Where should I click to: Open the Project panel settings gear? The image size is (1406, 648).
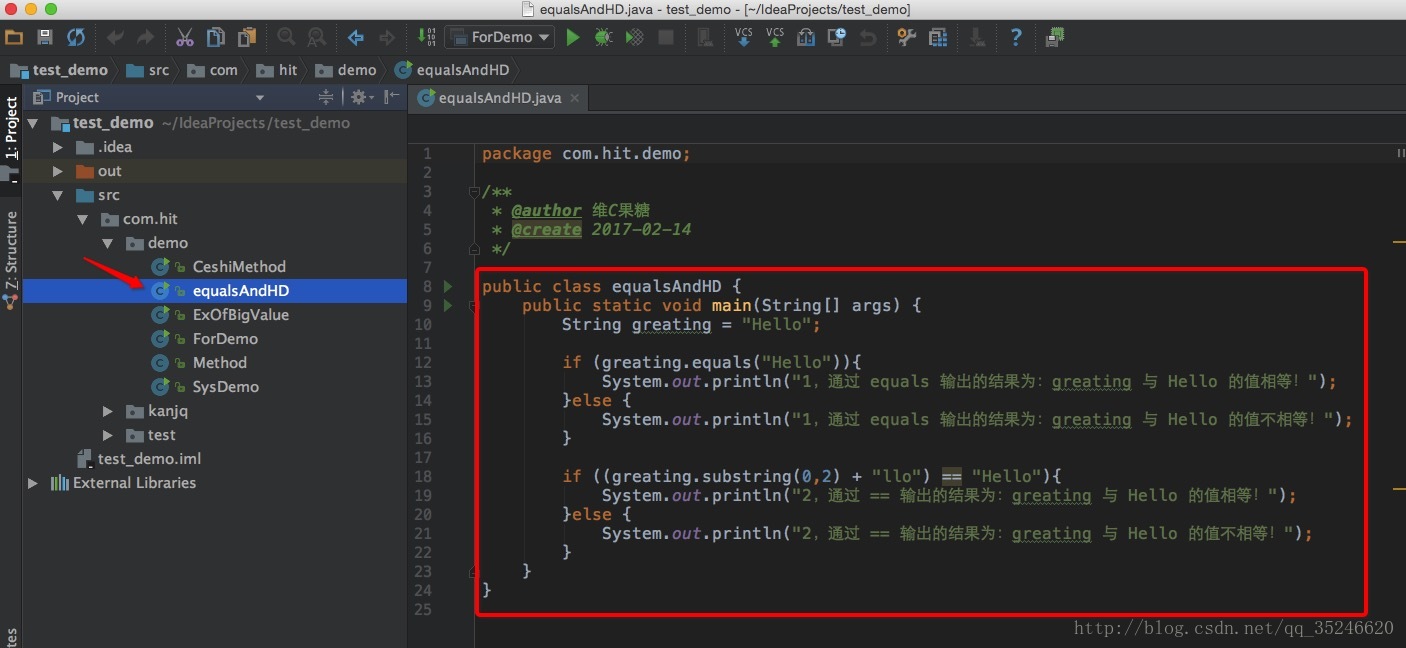(358, 97)
